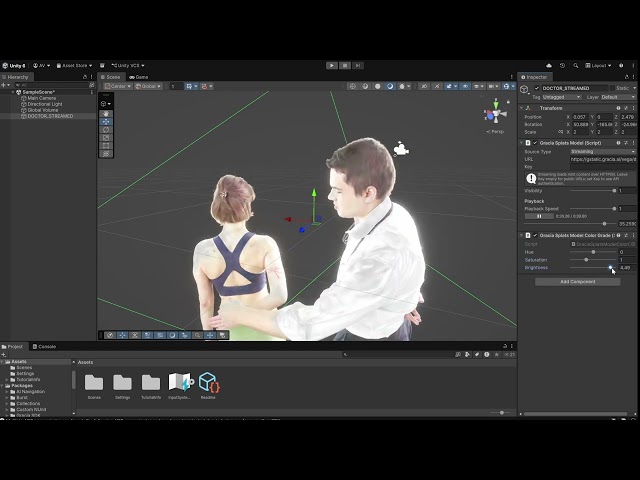Open Unity Cloud icon

coord(549,65)
